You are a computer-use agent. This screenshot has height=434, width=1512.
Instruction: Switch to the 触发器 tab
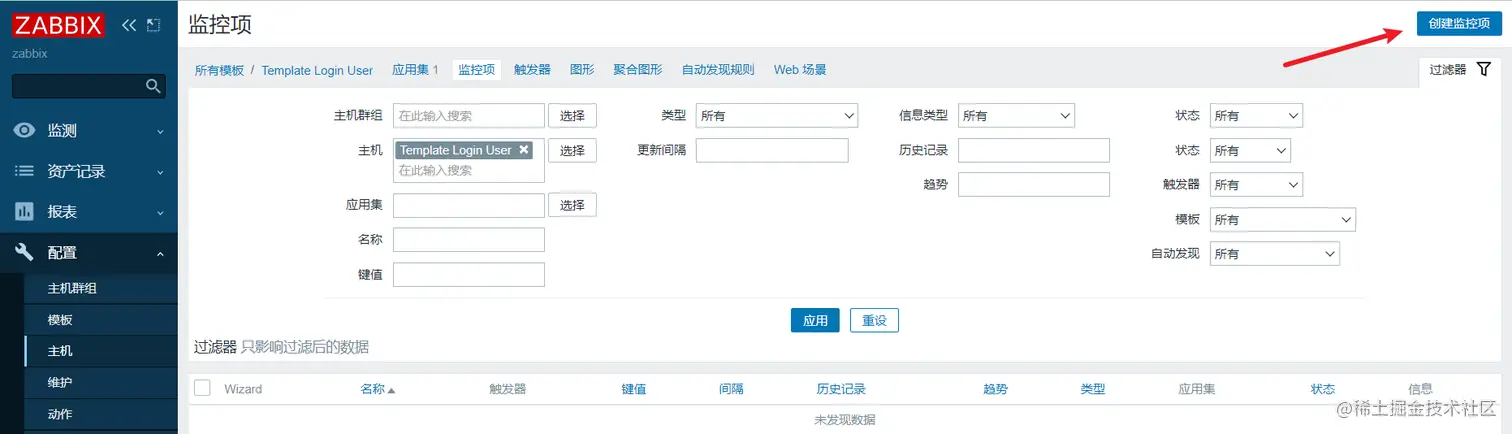pyautogui.click(x=532, y=70)
